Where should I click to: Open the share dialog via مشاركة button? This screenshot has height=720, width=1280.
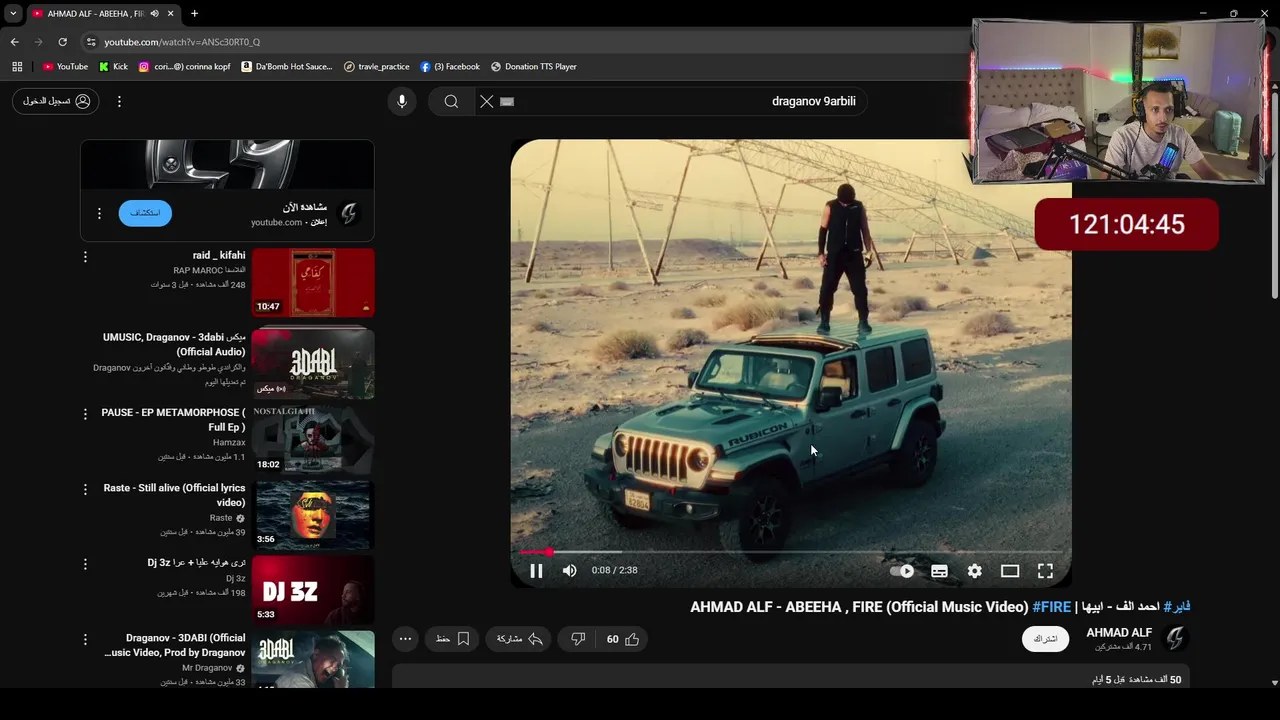click(519, 639)
